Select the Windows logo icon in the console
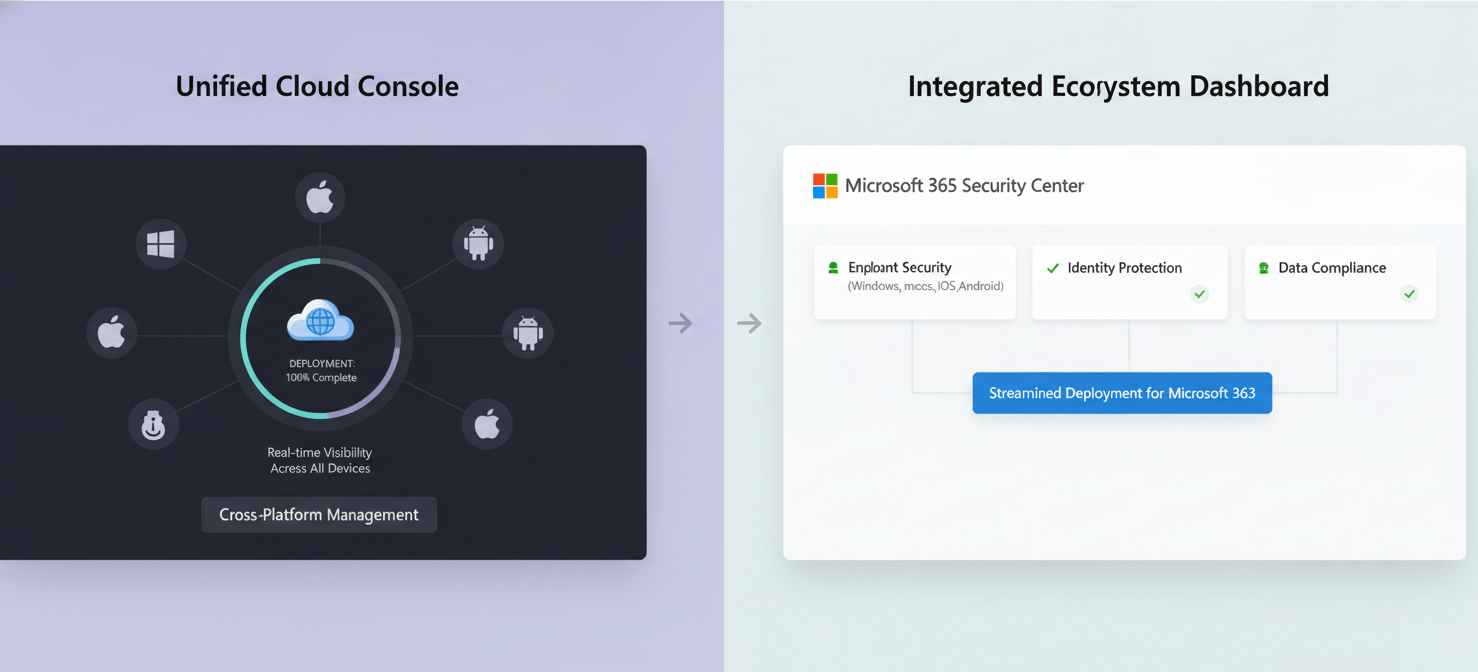This screenshot has height=672, width=1478. [160, 244]
